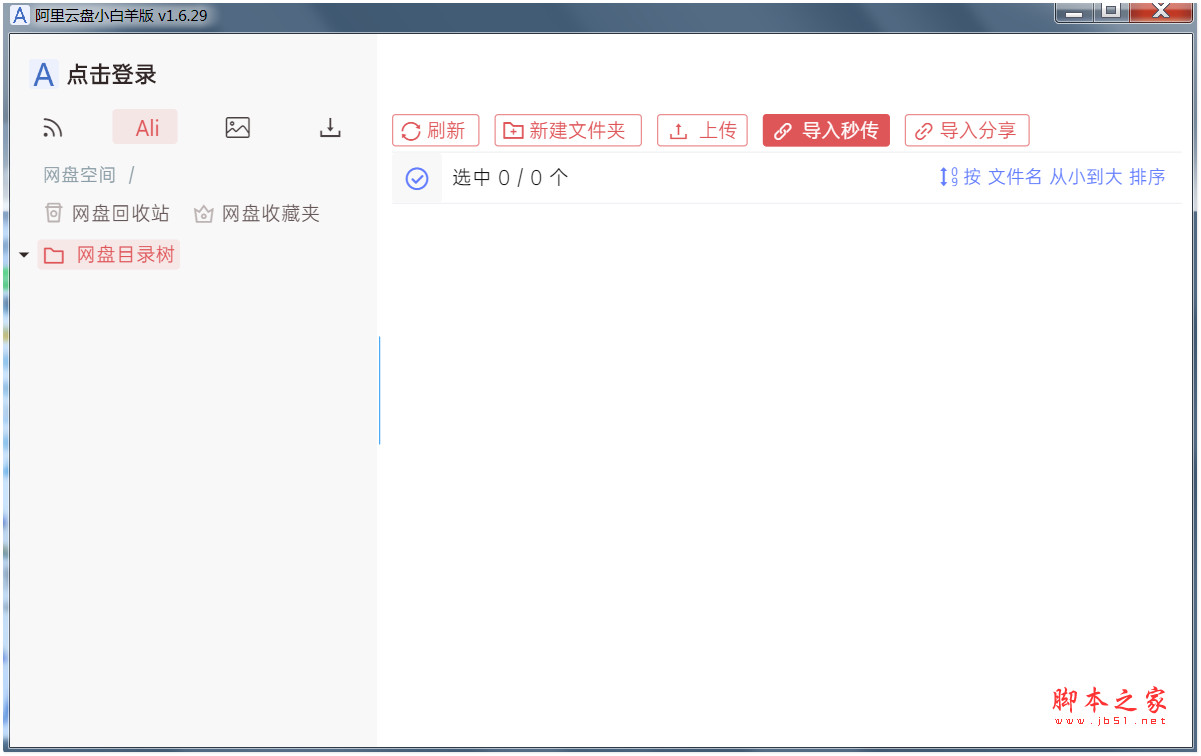The height and width of the screenshot is (756, 1201).
Task: Click the 导入秒传 button
Action: (826, 131)
